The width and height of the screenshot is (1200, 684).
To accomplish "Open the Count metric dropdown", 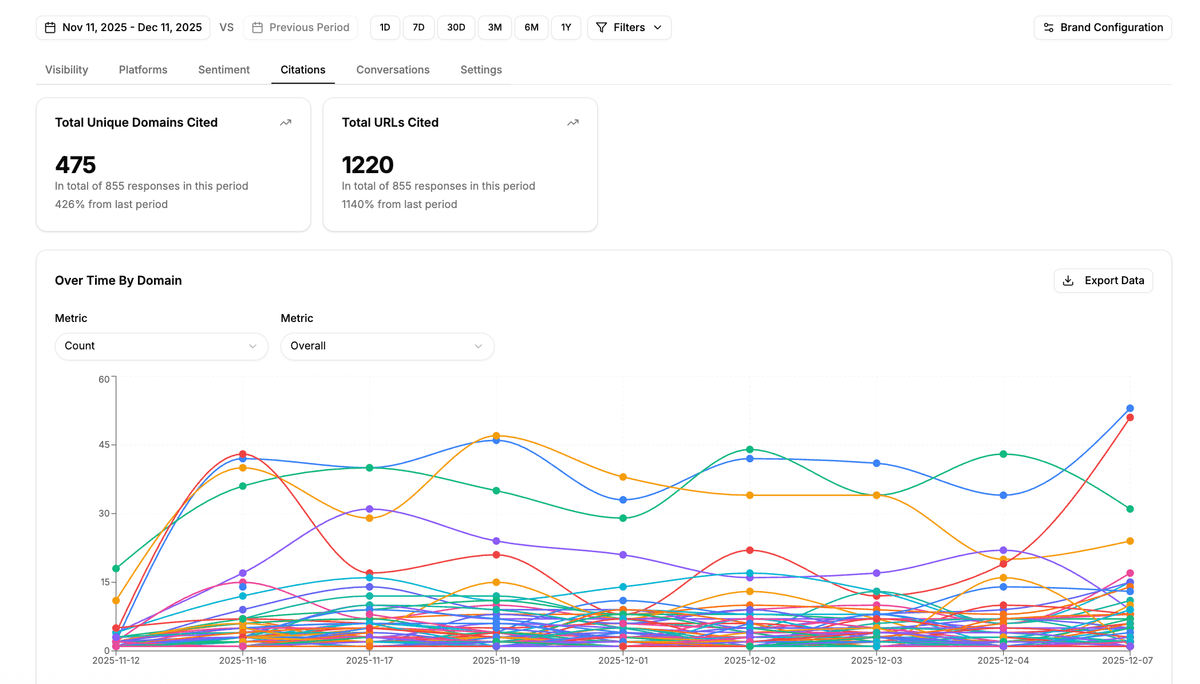I will (x=161, y=346).
